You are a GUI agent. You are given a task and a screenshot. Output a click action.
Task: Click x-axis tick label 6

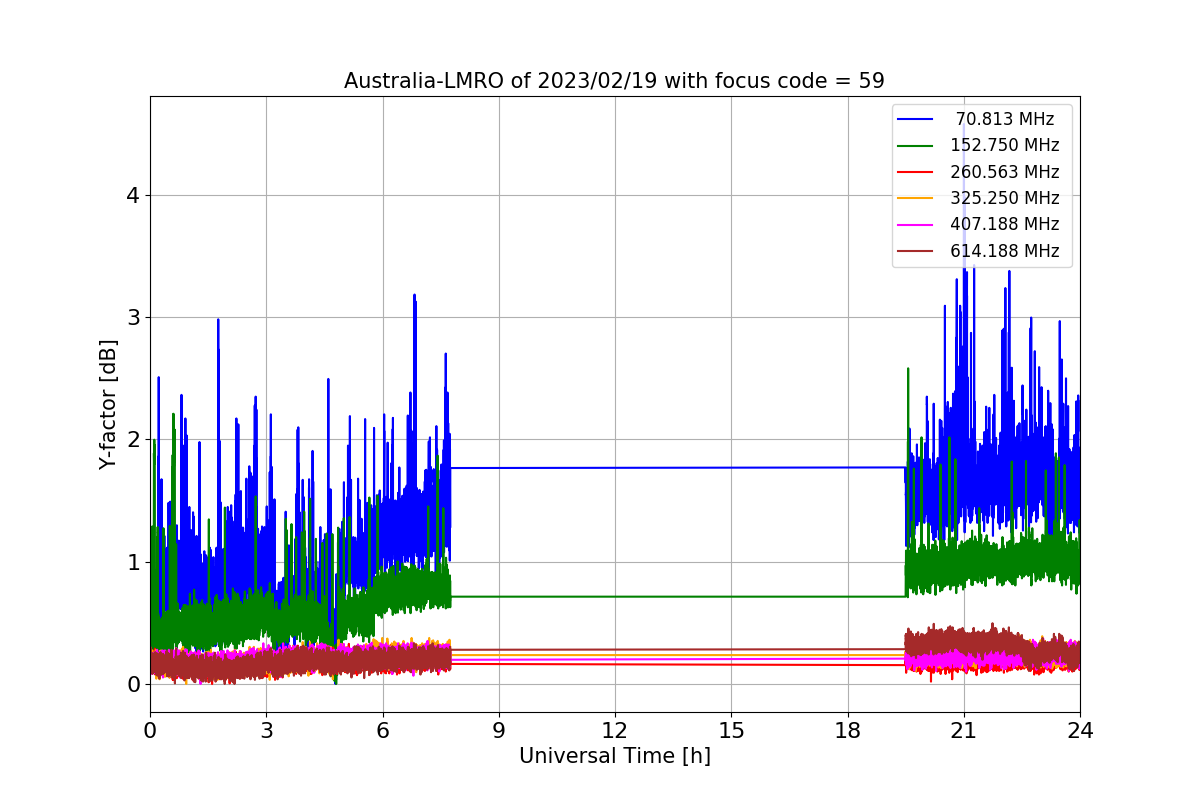tap(382, 731)
